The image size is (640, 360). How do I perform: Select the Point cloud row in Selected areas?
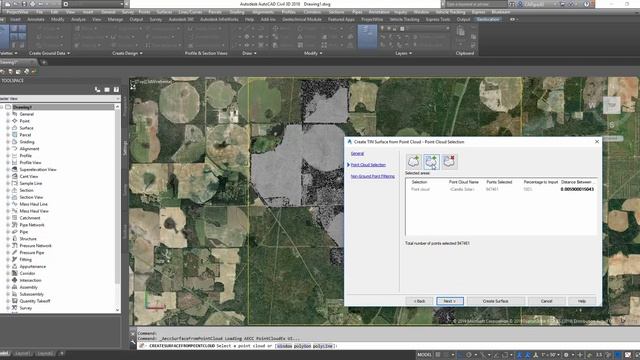pos(501,189)
